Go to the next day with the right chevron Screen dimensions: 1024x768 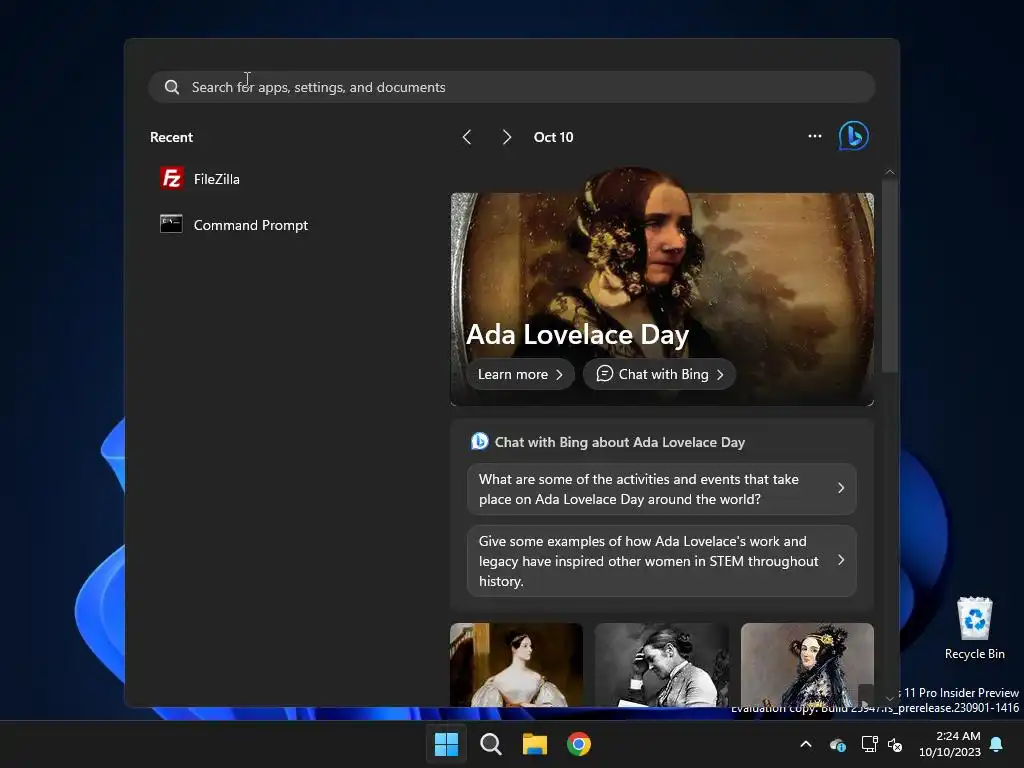[x=506, y=137]
